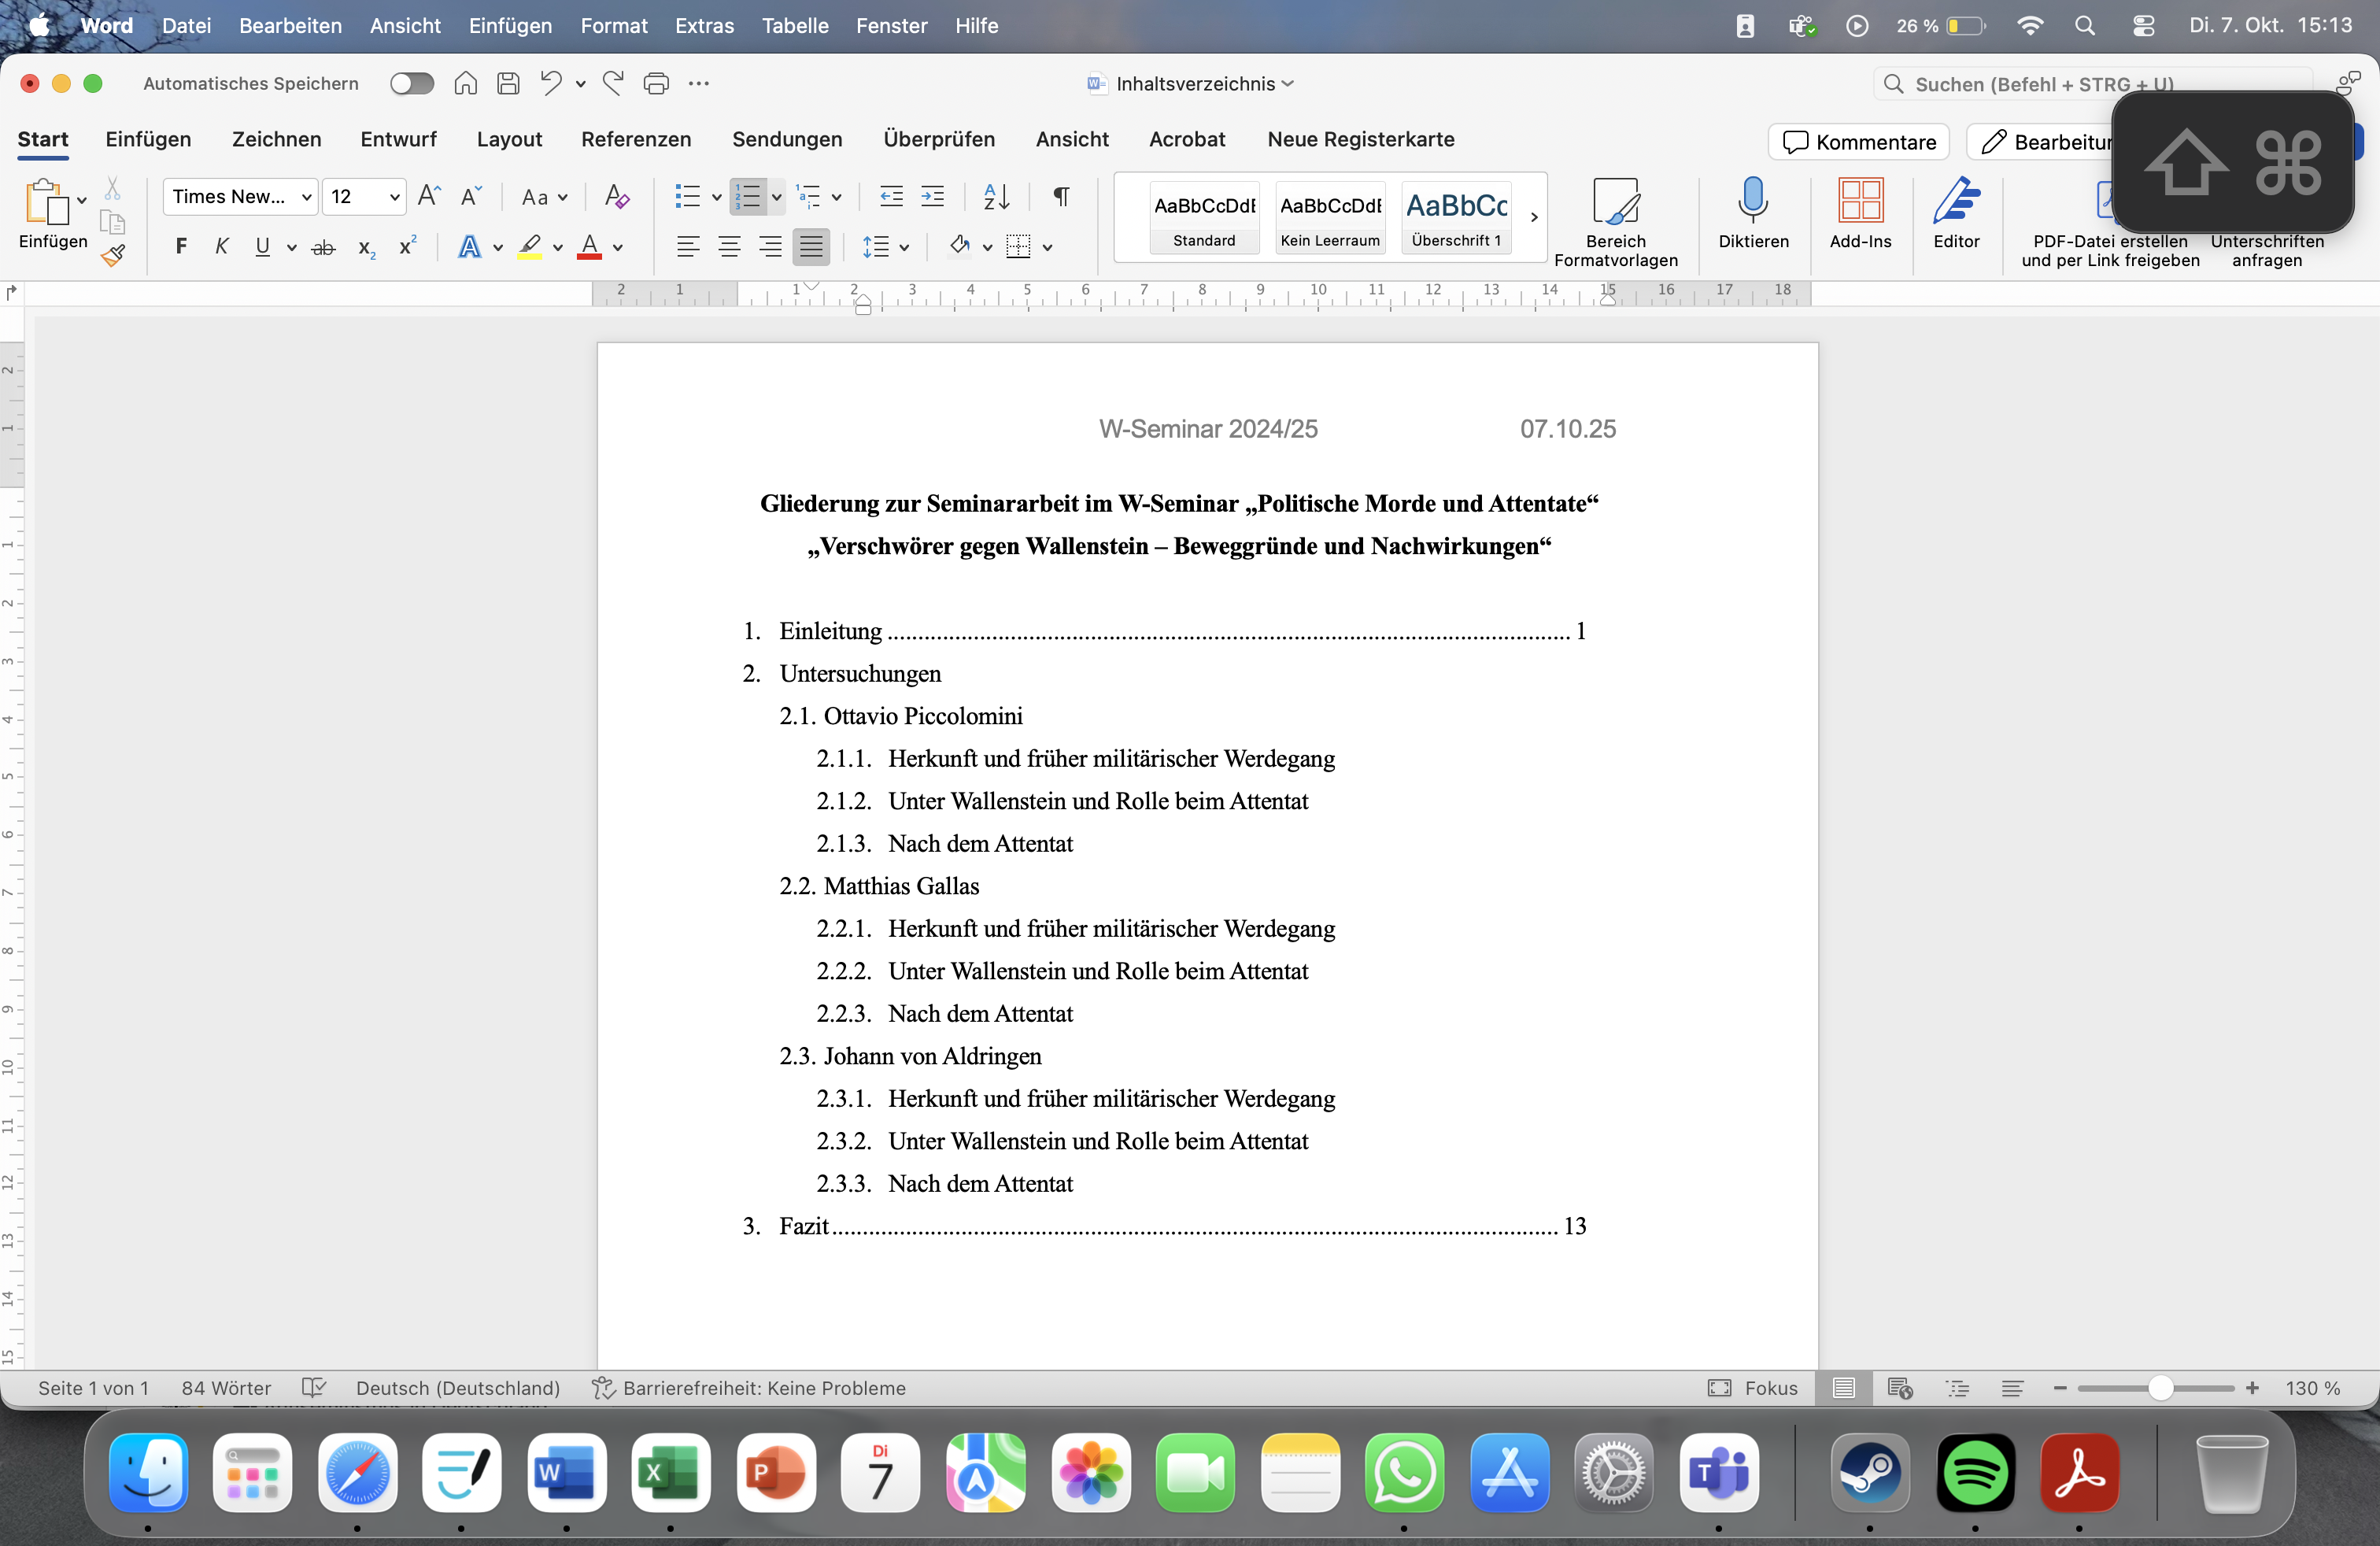Toggle paragraph marks display
The image size is (2380, 1546).
point(1061,197)
